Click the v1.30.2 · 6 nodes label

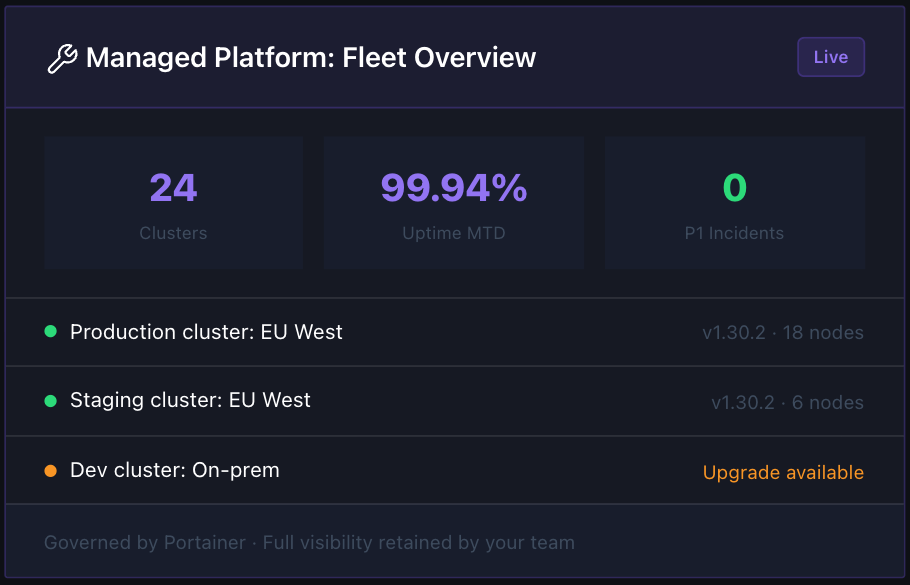coord(788,402)
